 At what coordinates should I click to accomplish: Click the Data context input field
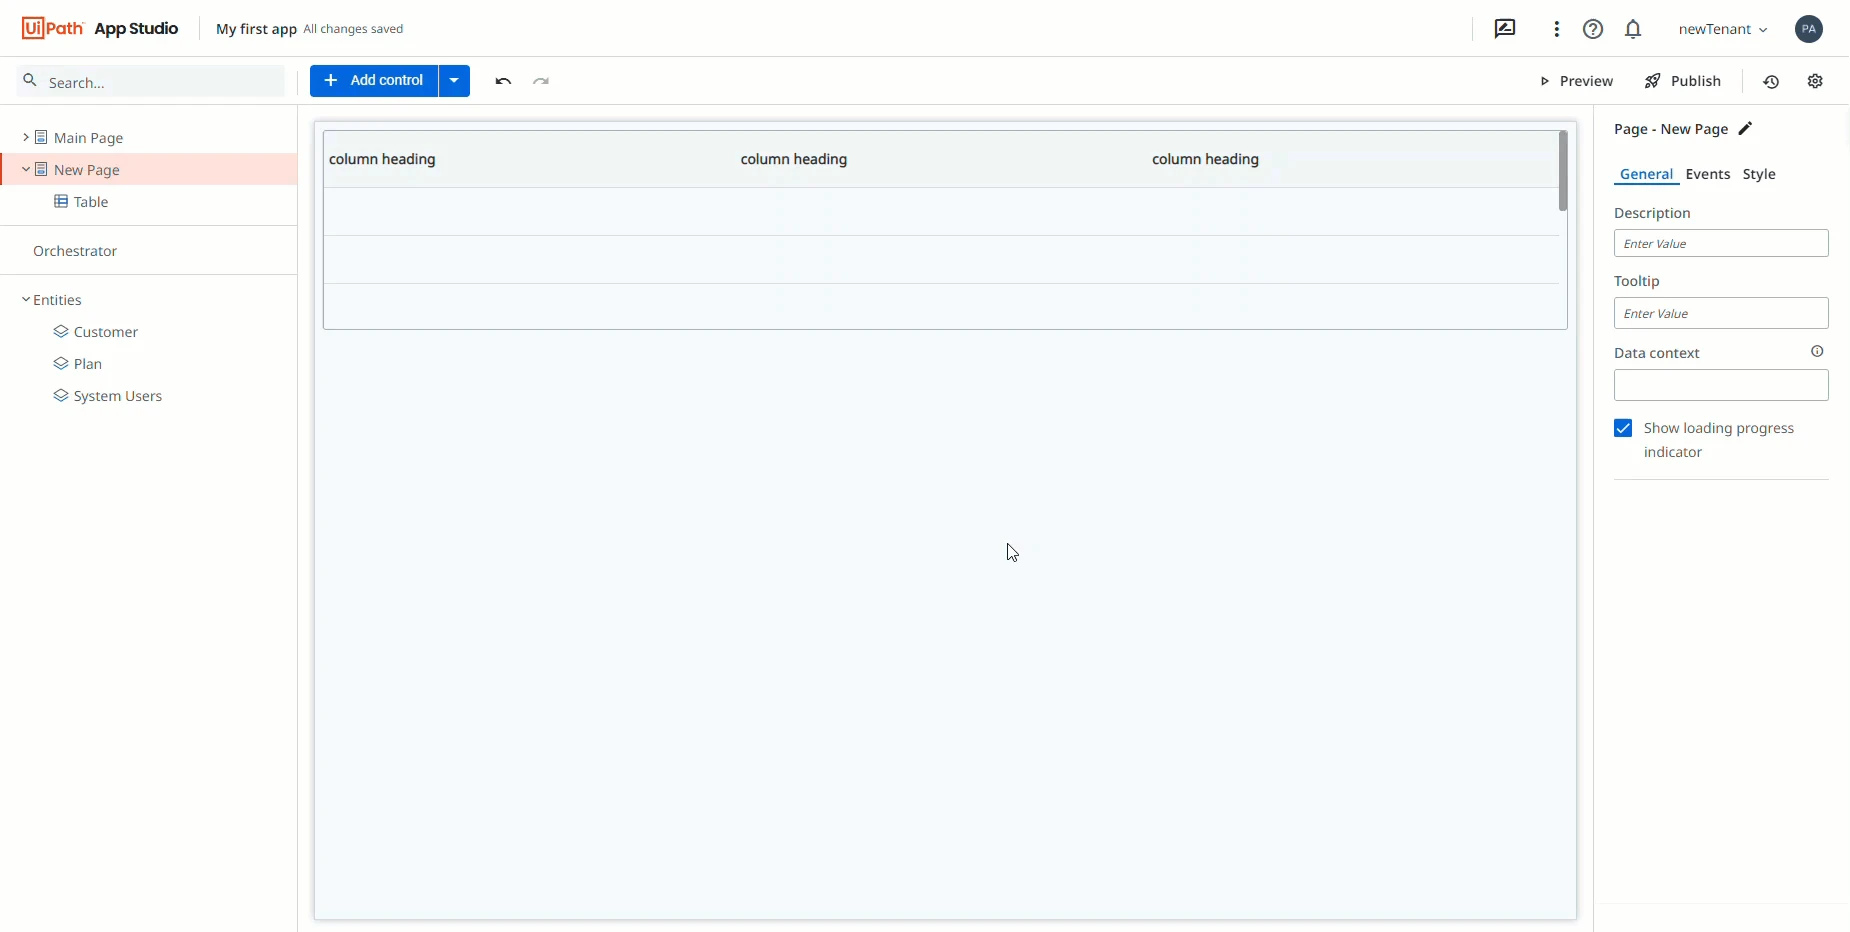coord(1721,385)
